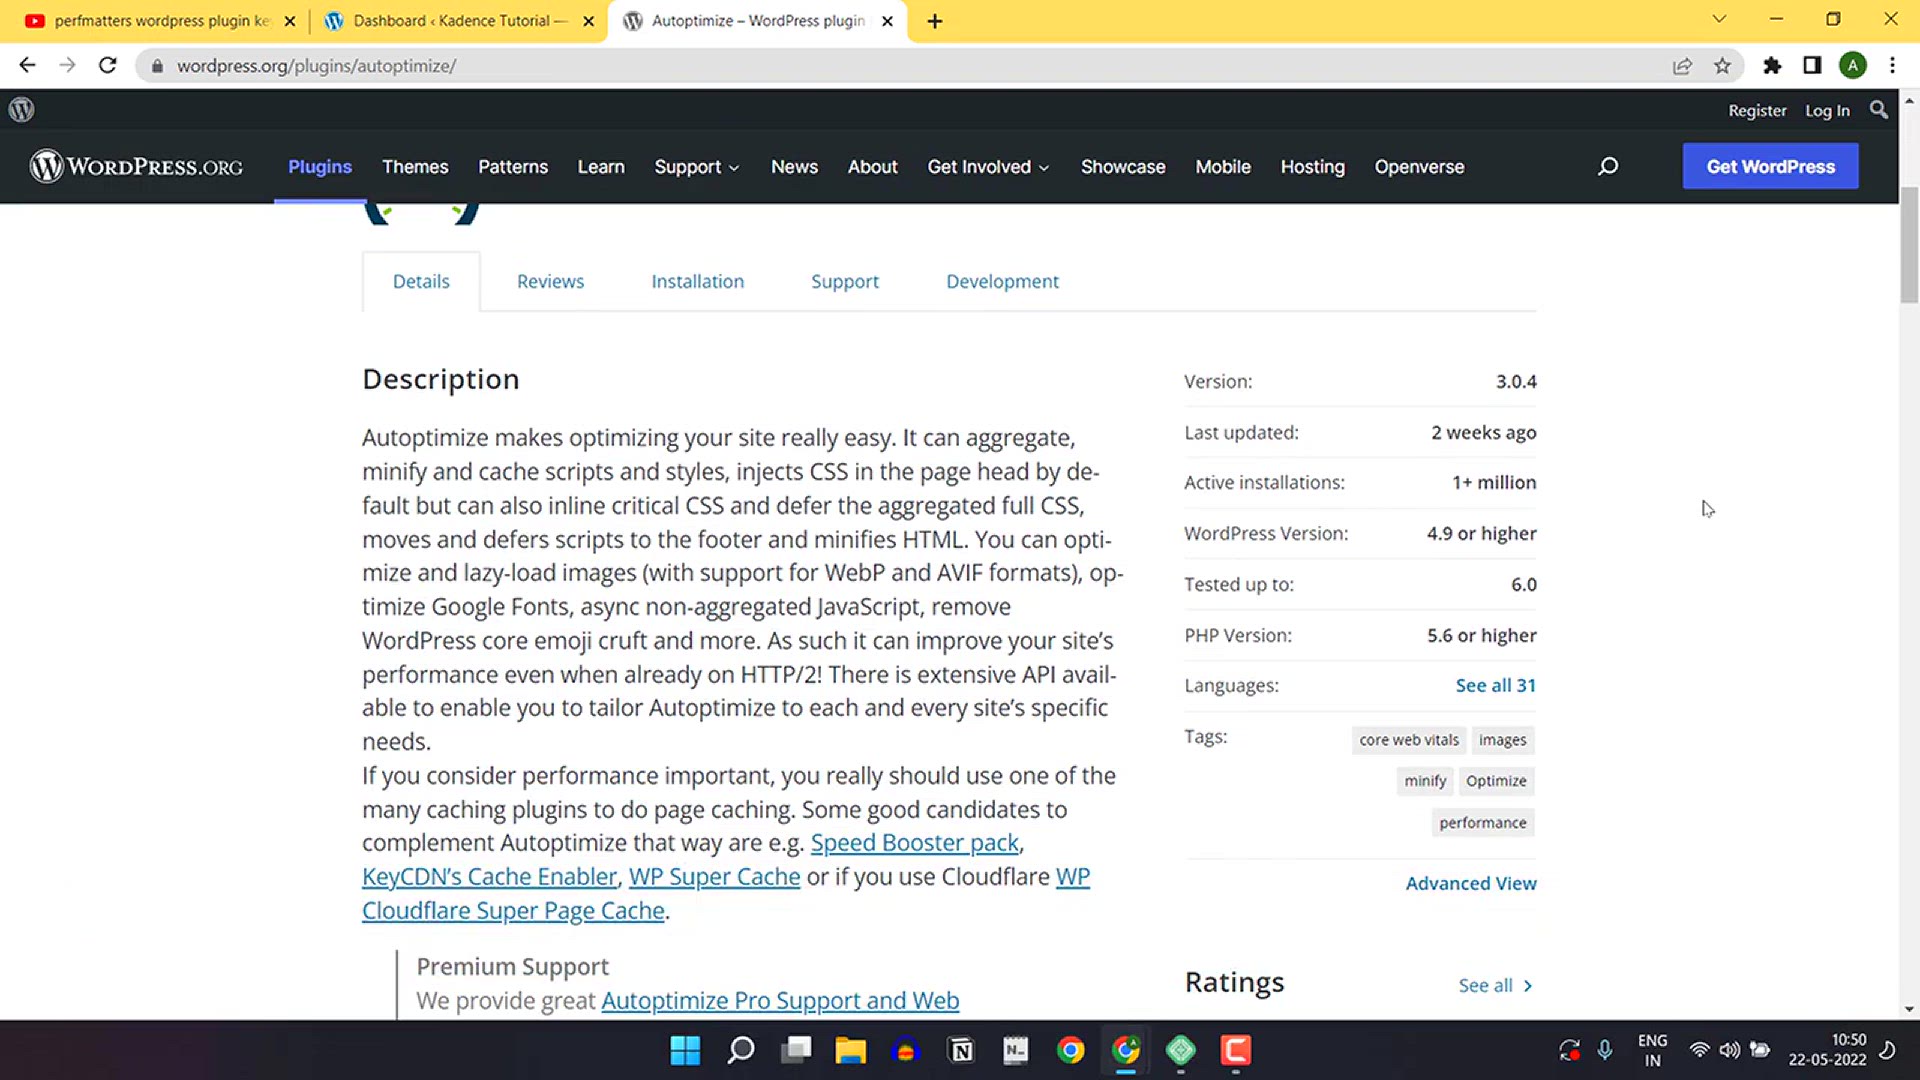The width and height of the screenshot is (1920, 1080).
Task: Switch to the Dashboard Kadence Tutorial browser tab
Action: point(458,21)
